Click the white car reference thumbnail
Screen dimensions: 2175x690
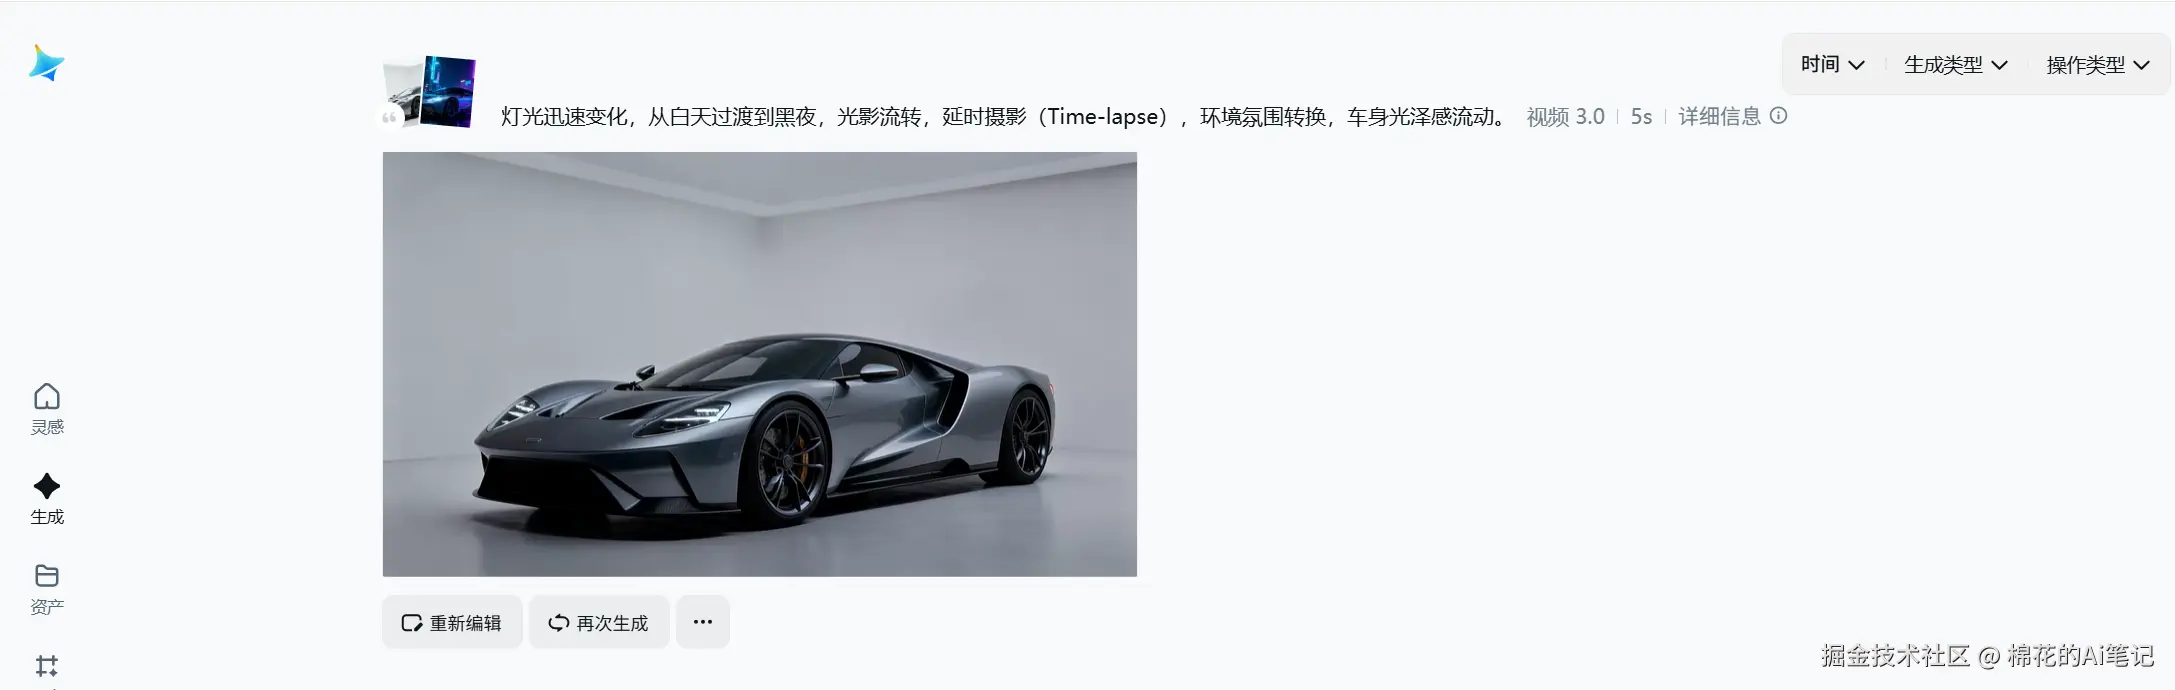coord(402,93)
